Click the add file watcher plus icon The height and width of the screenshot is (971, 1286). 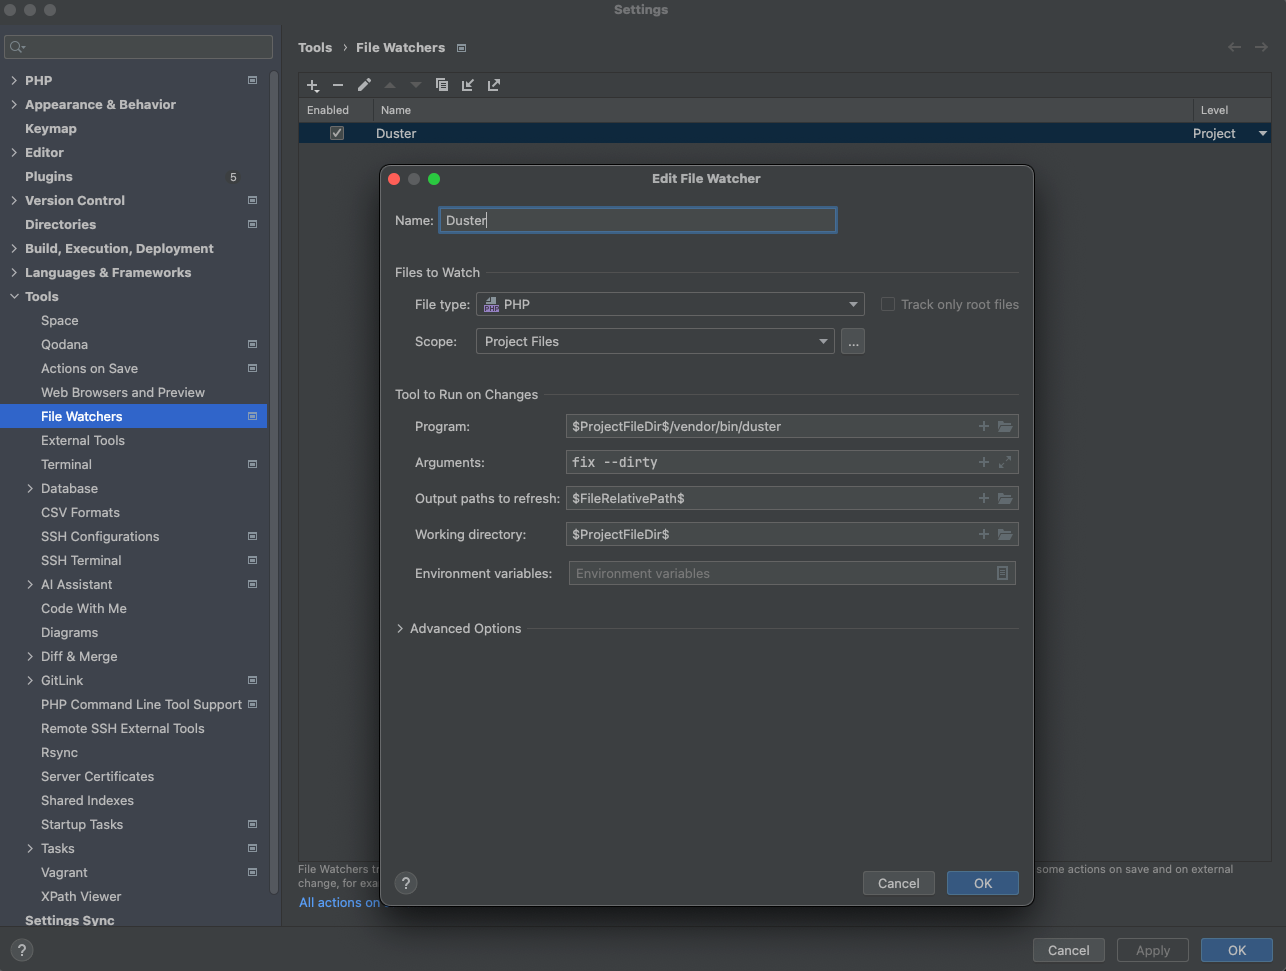pos(312,85)
